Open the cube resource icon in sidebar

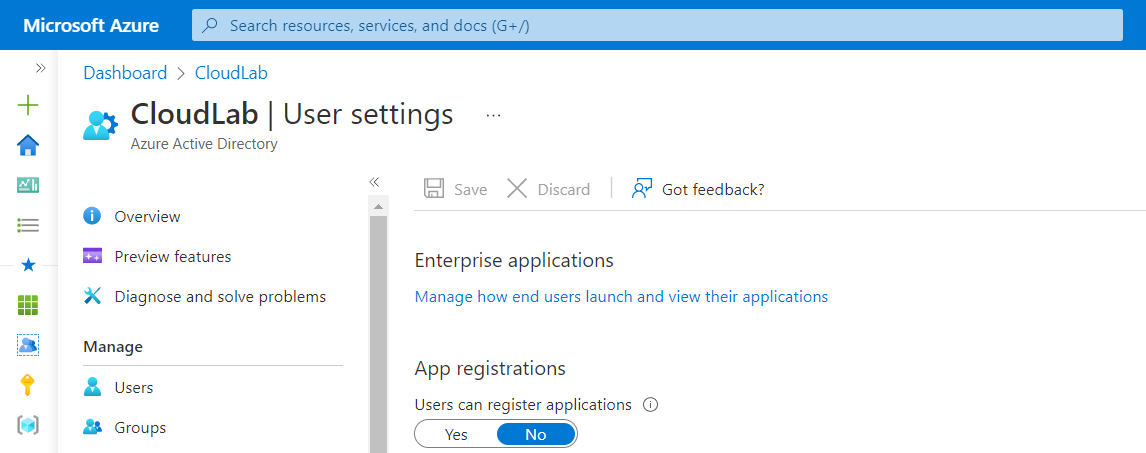[x=28, y=425]
